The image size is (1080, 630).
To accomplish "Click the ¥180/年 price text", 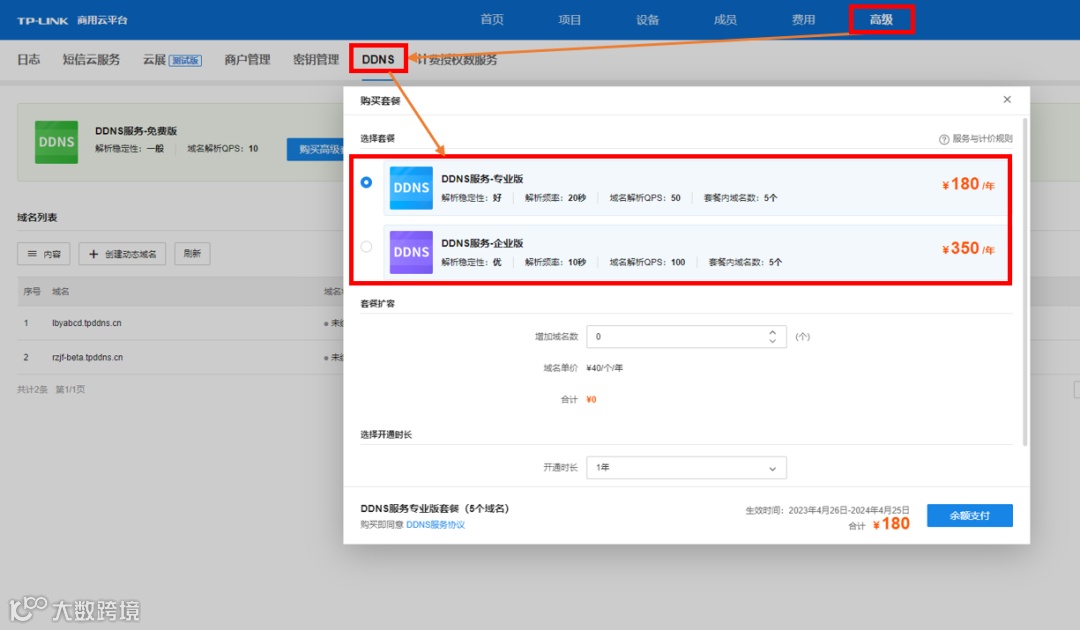I will [968, 185].
